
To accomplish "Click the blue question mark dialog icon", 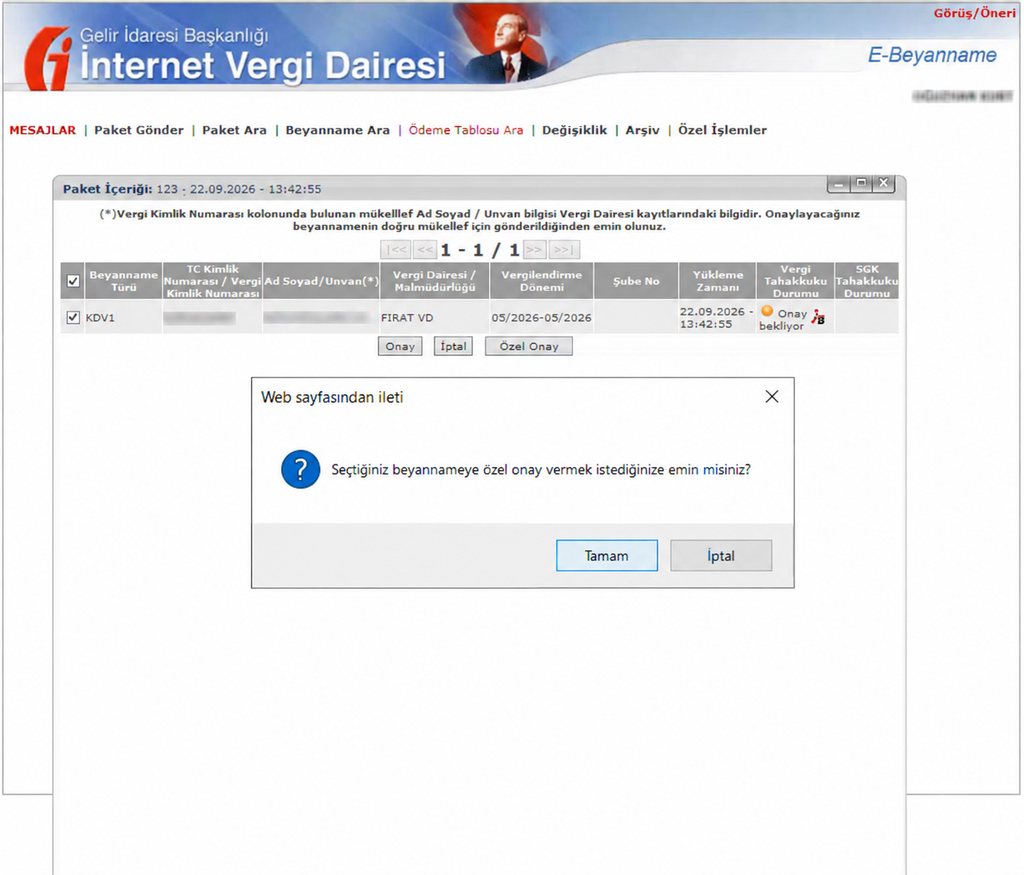I will (300, 469).
